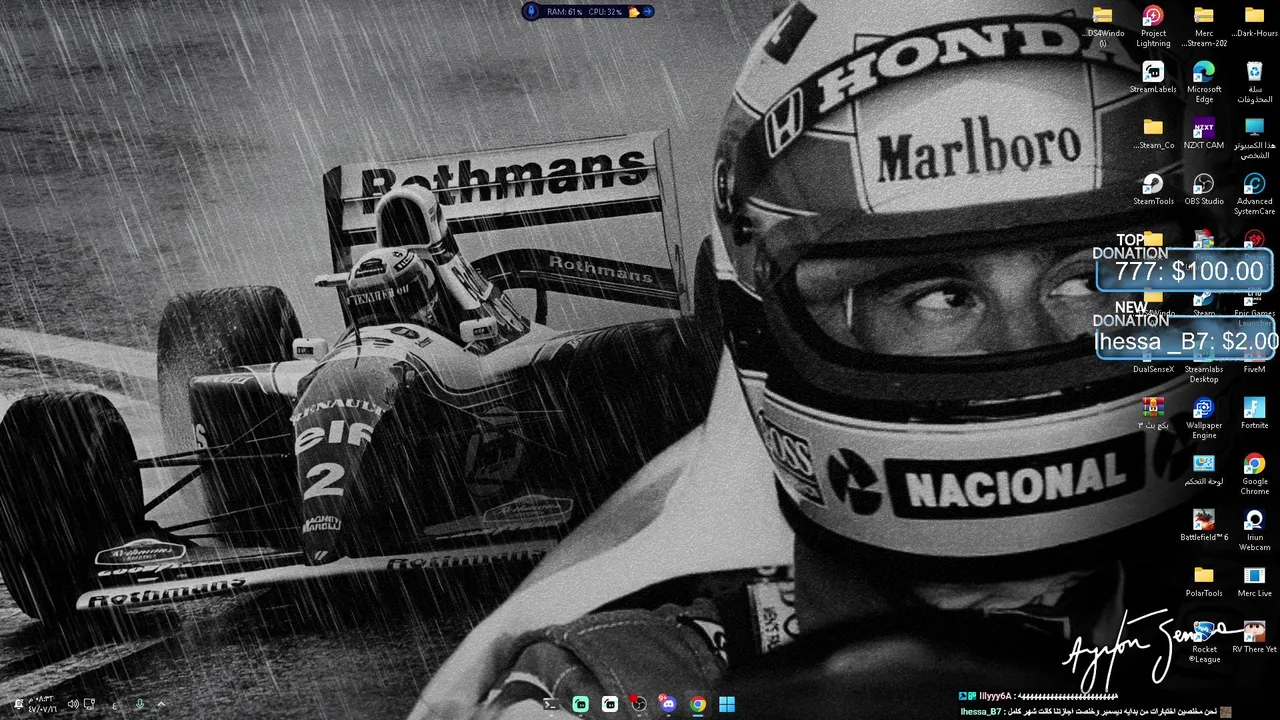
Task: Open Discord from the taskbar
Action: (668, 704)
